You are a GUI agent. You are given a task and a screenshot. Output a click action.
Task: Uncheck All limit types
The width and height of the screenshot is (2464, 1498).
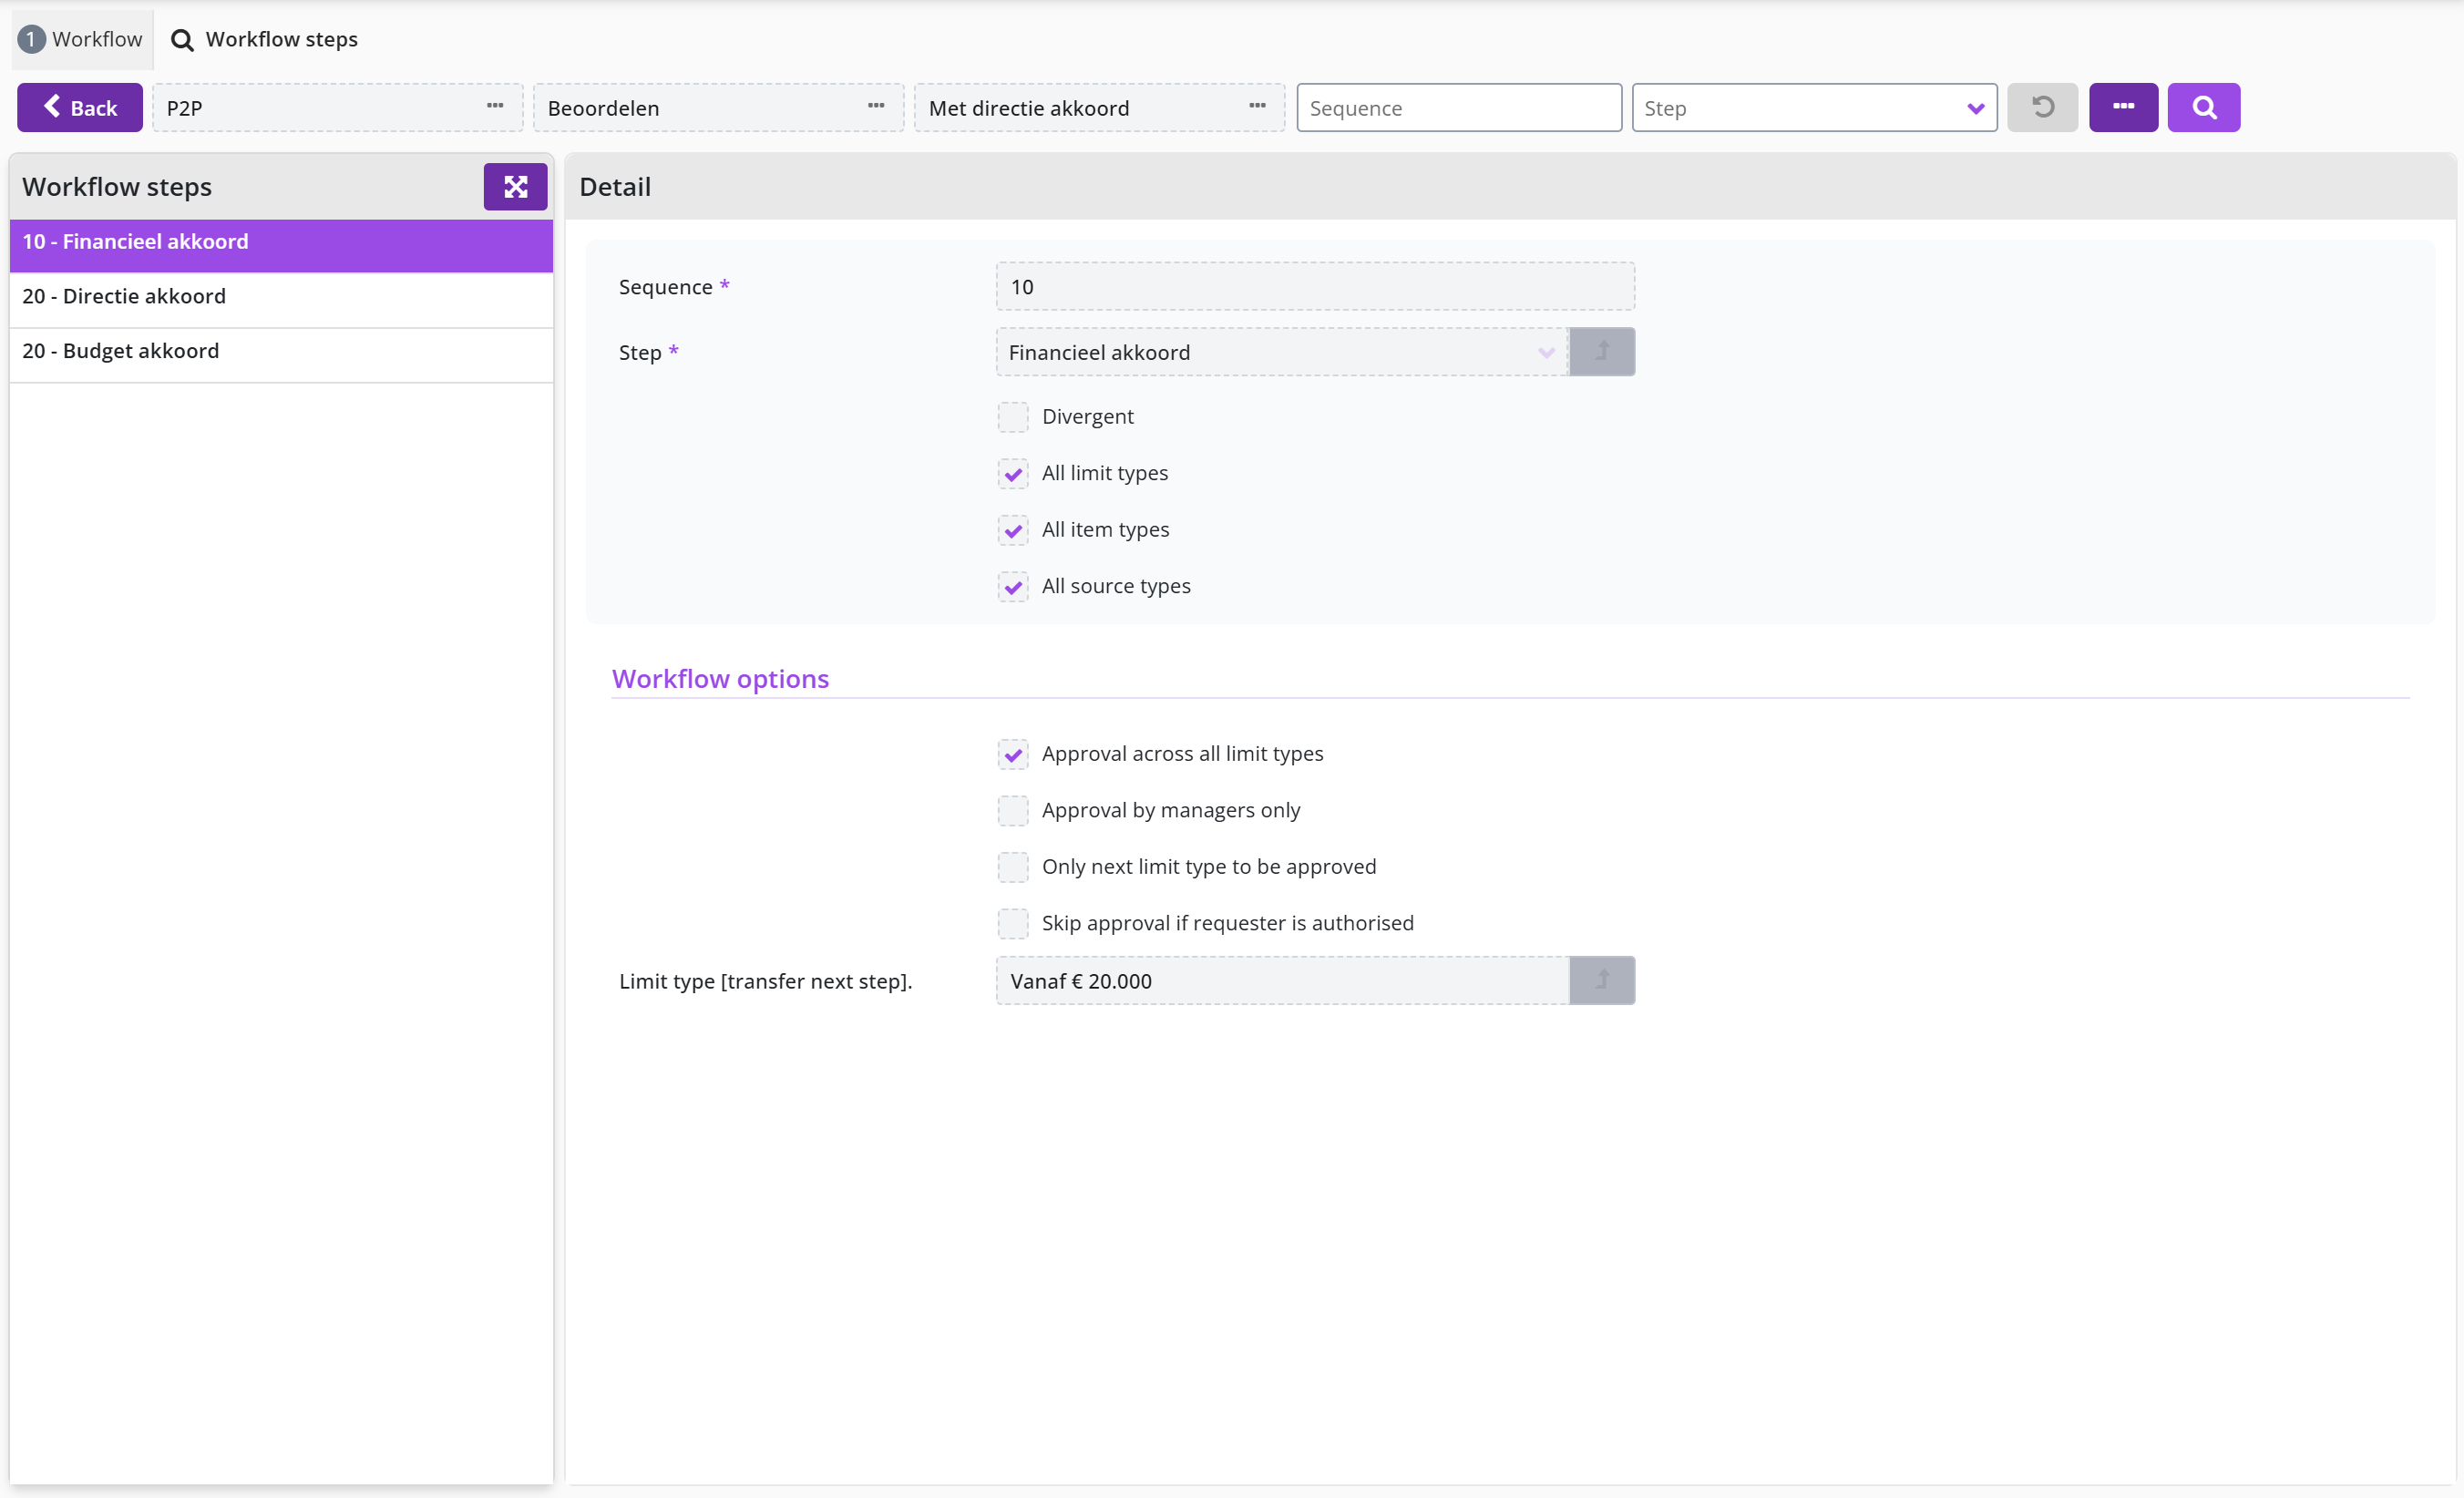coord(1012,474)
